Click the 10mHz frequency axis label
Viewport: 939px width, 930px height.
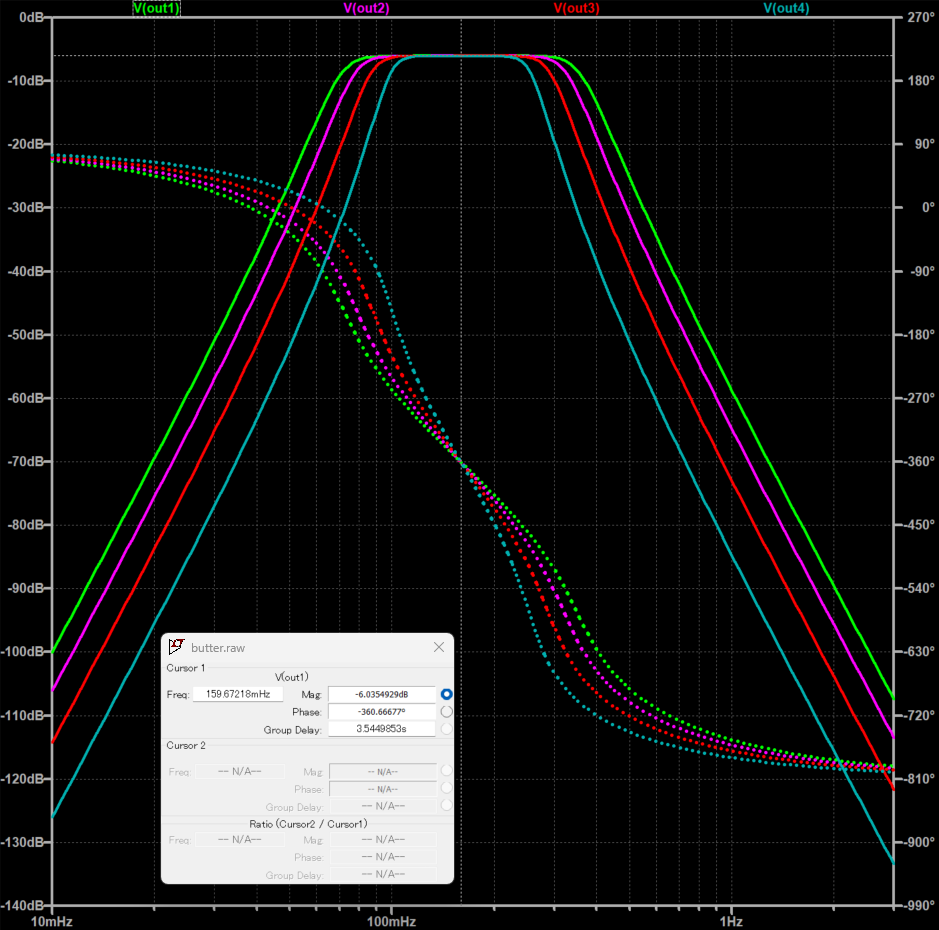pyautogui.click(x=52, y=922)
